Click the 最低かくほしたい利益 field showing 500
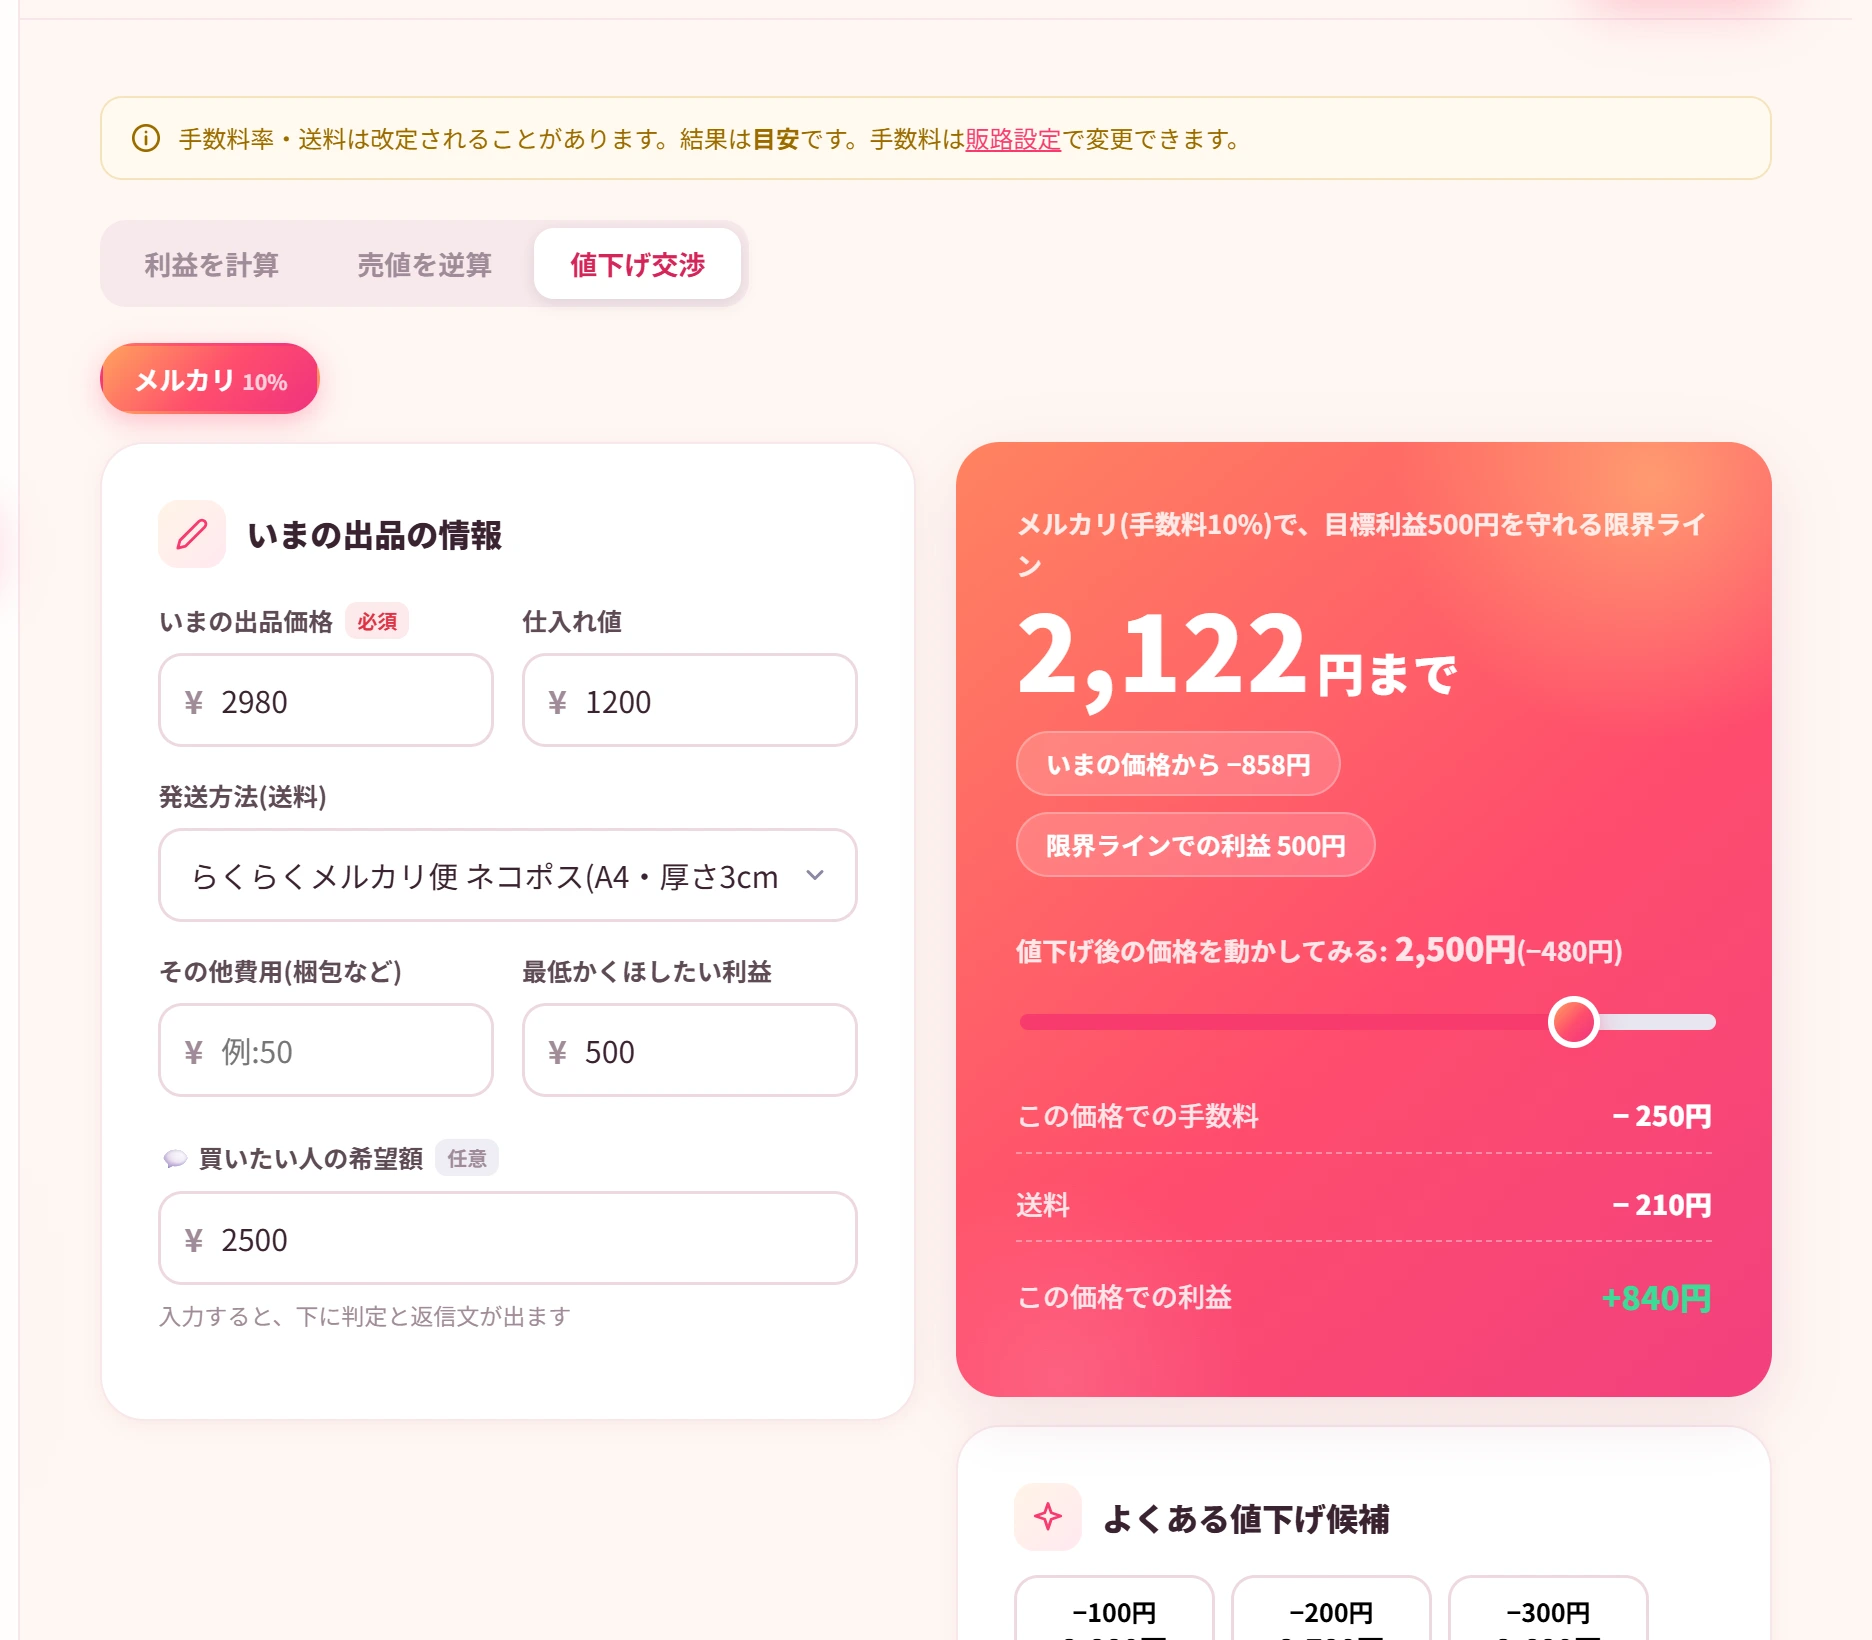The image size is (1872, 1640). (x=690, y=1051)
